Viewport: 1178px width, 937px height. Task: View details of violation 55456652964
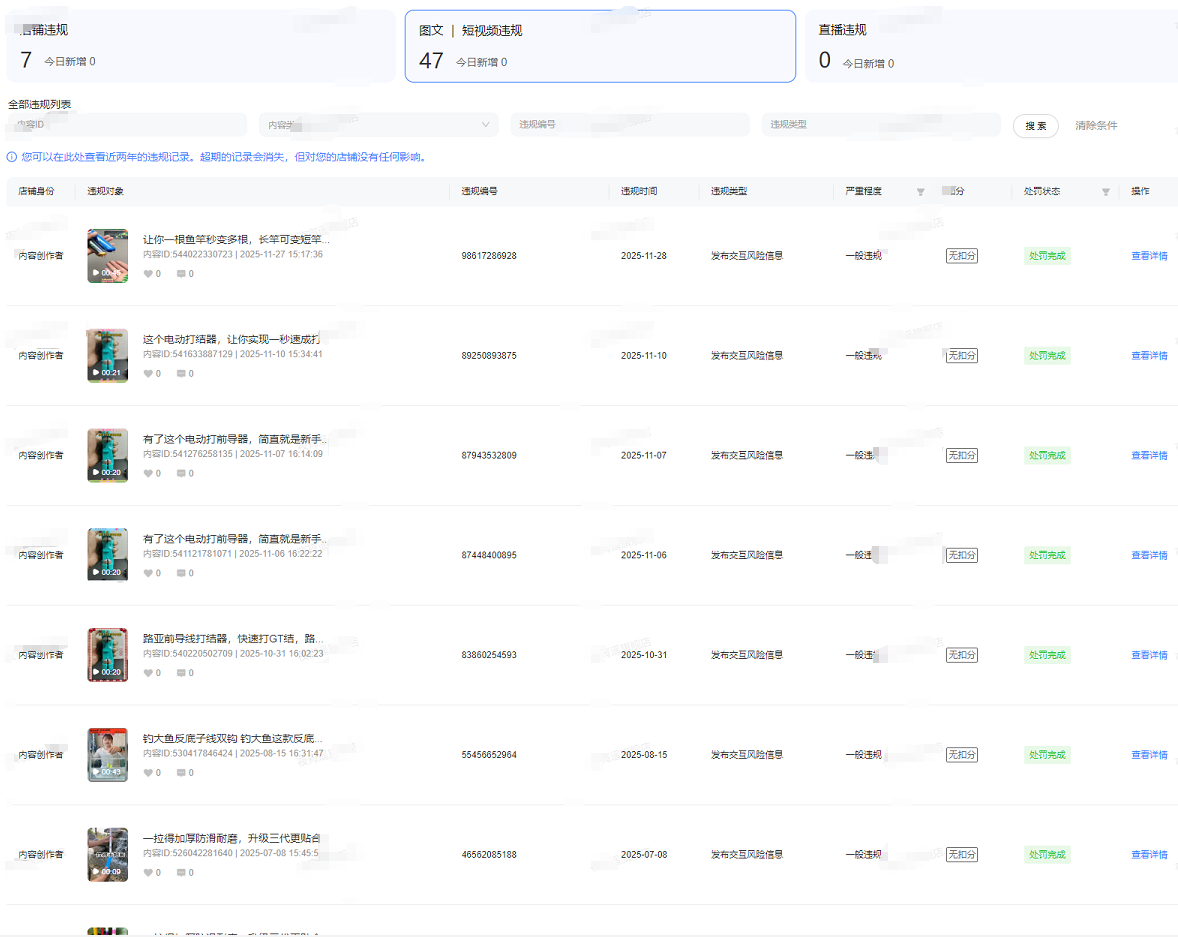tap(1149, 755)
